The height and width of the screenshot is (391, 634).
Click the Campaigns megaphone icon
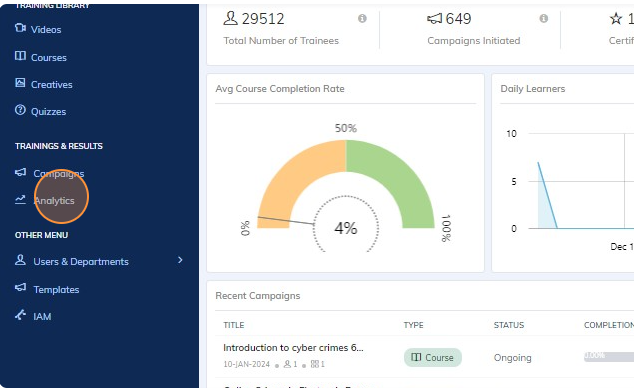21,172
